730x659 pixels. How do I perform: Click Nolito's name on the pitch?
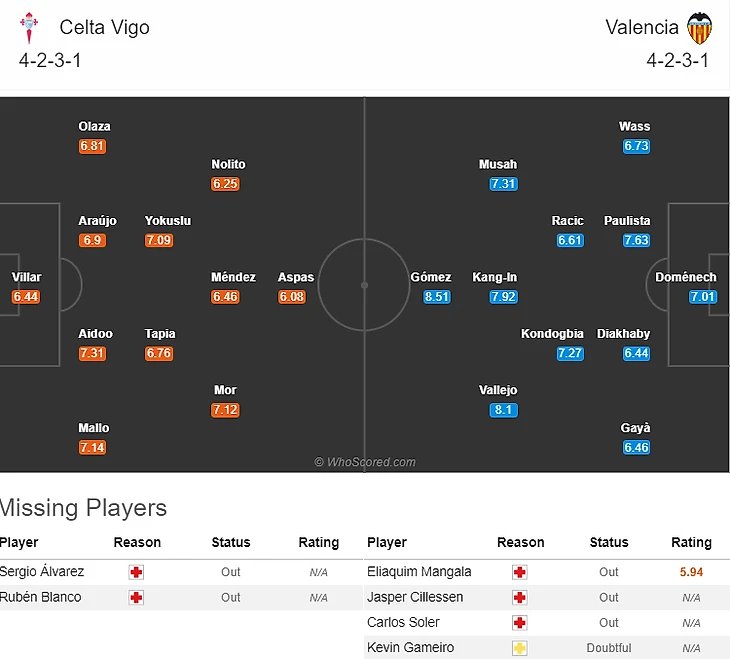pyautogui.click(x=228, y=164)
